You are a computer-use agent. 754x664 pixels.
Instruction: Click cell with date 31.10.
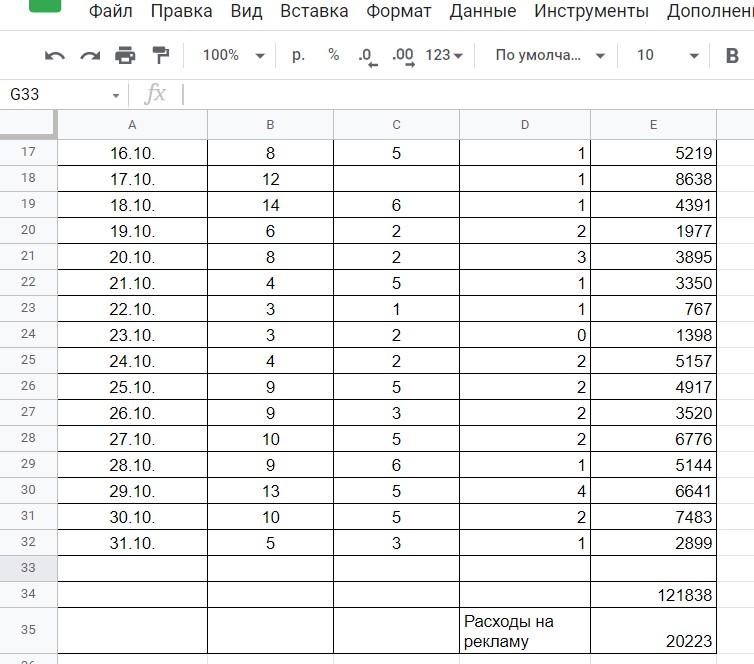coord(132,543)
